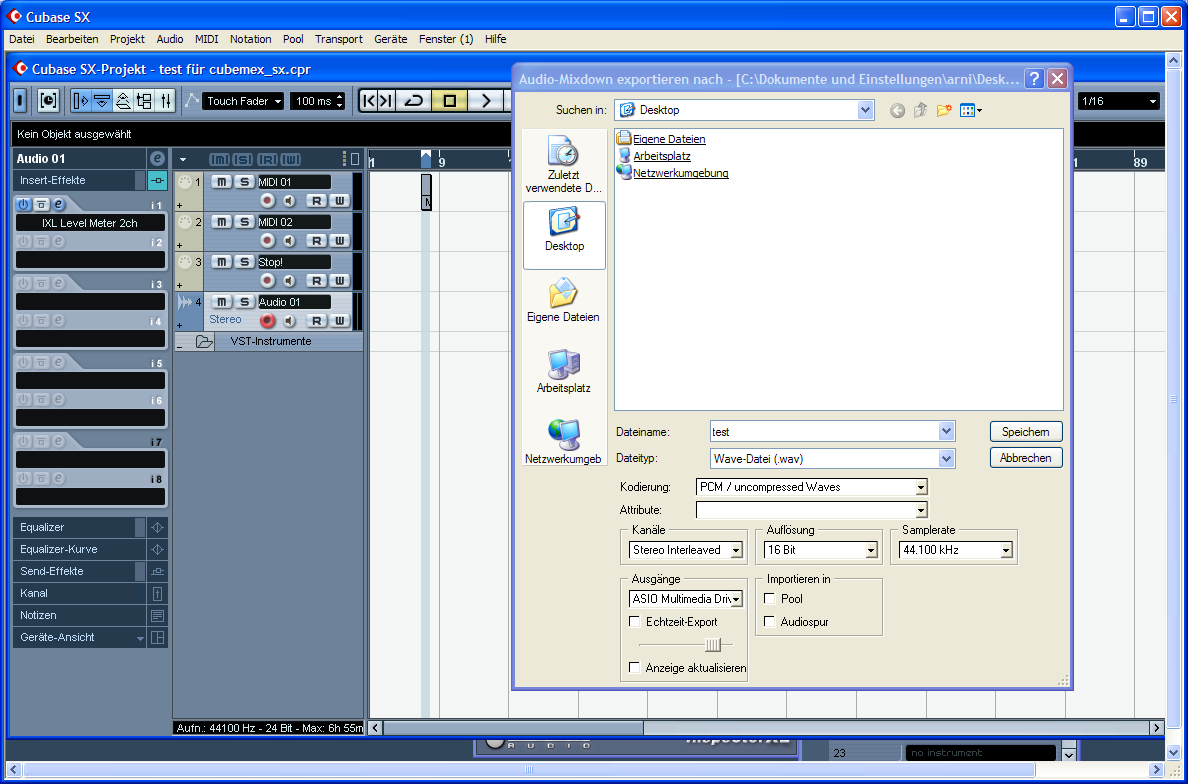Click the Insert-Effekte bypass icon

point(158,180)
